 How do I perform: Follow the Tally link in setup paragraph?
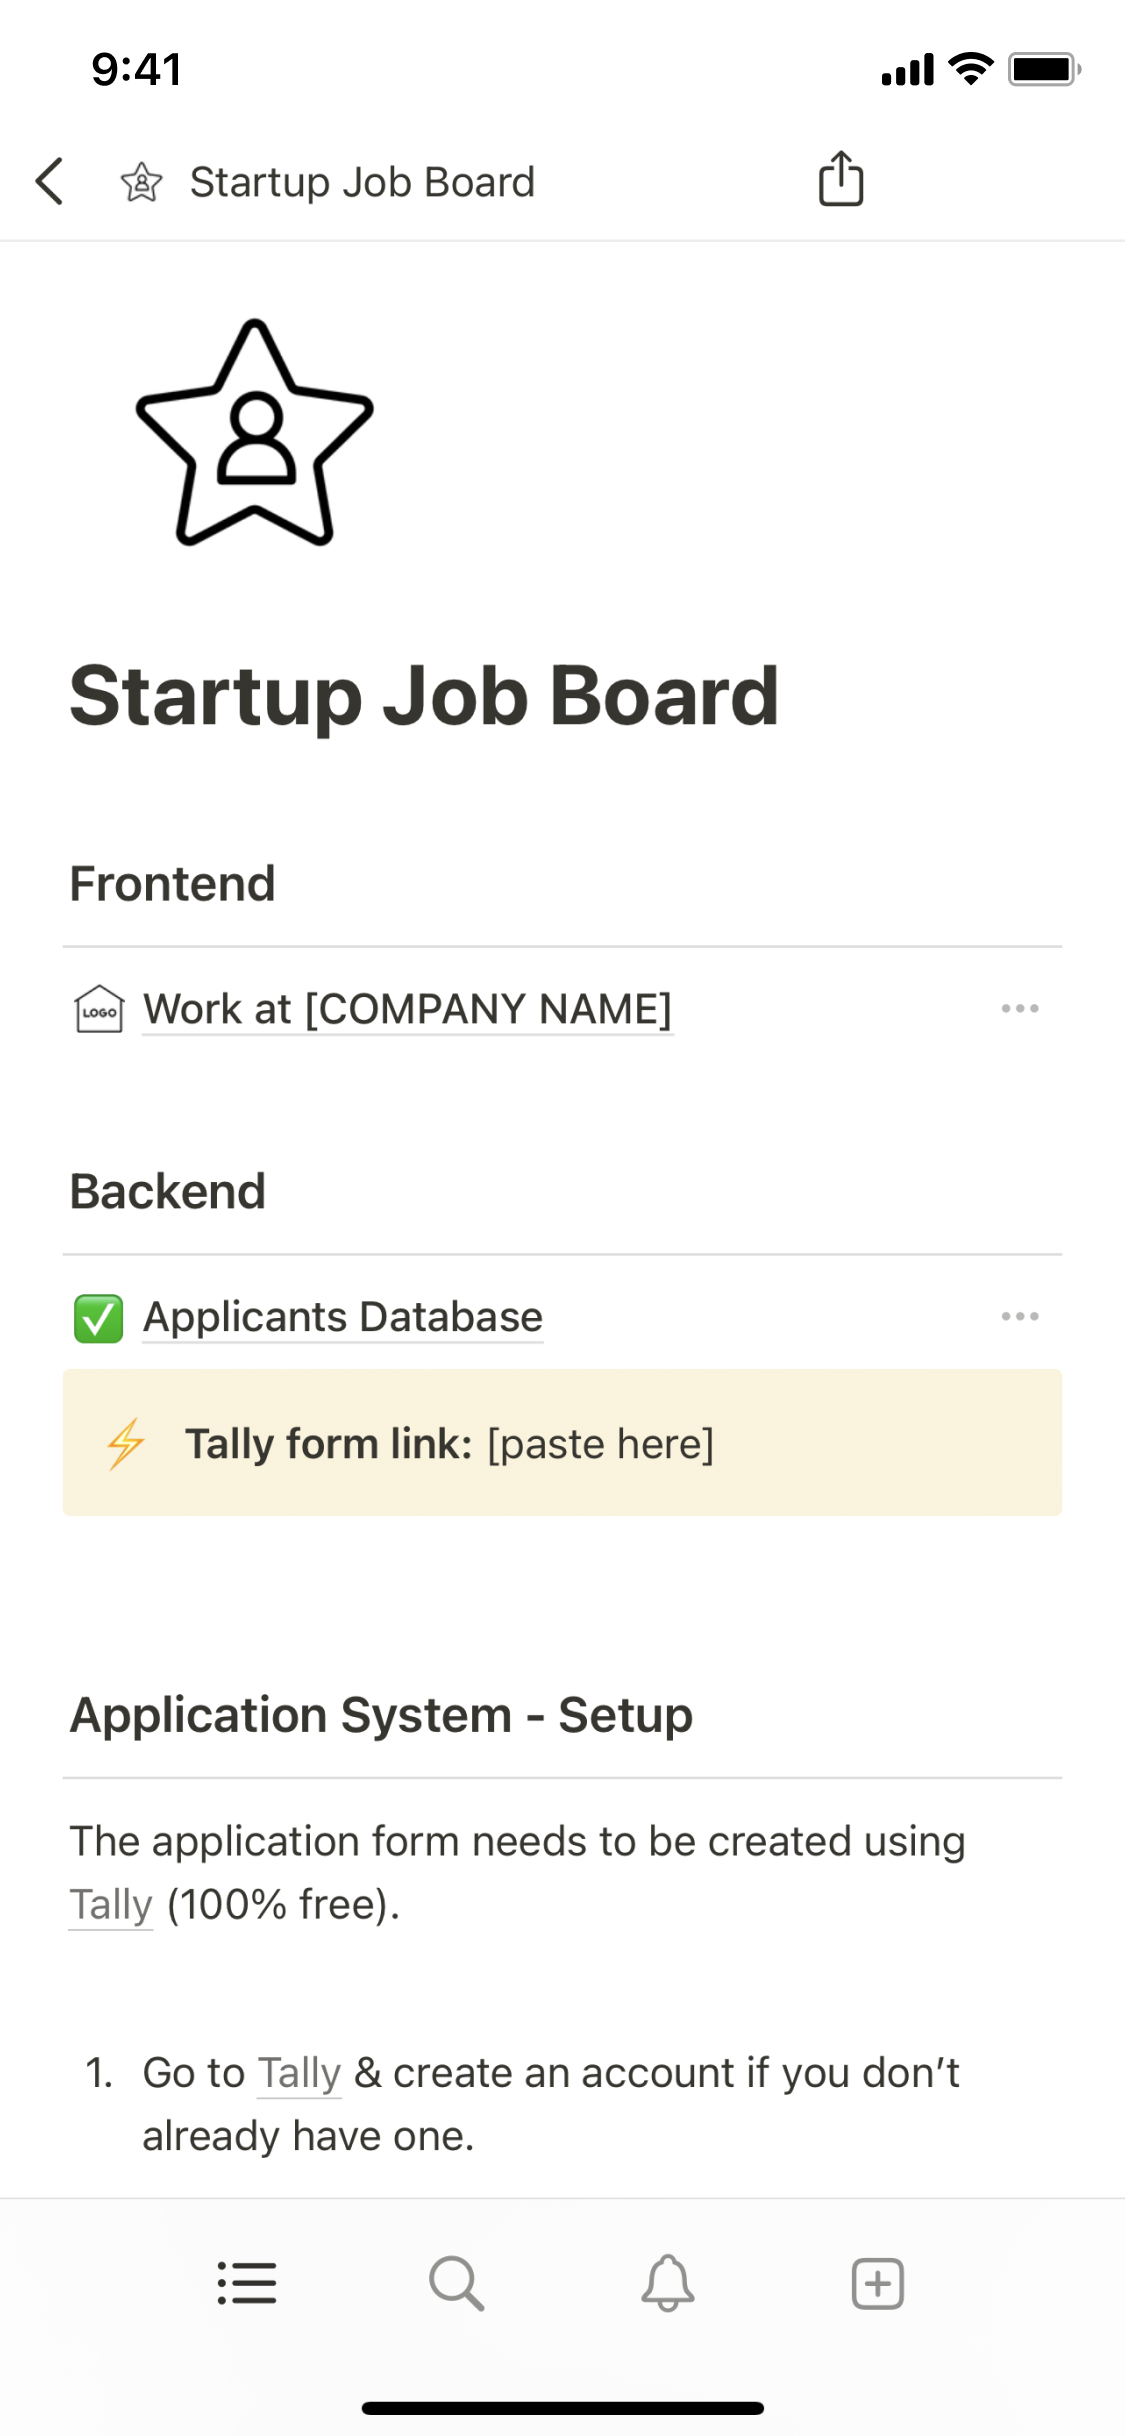click(x=111, y=1905)
